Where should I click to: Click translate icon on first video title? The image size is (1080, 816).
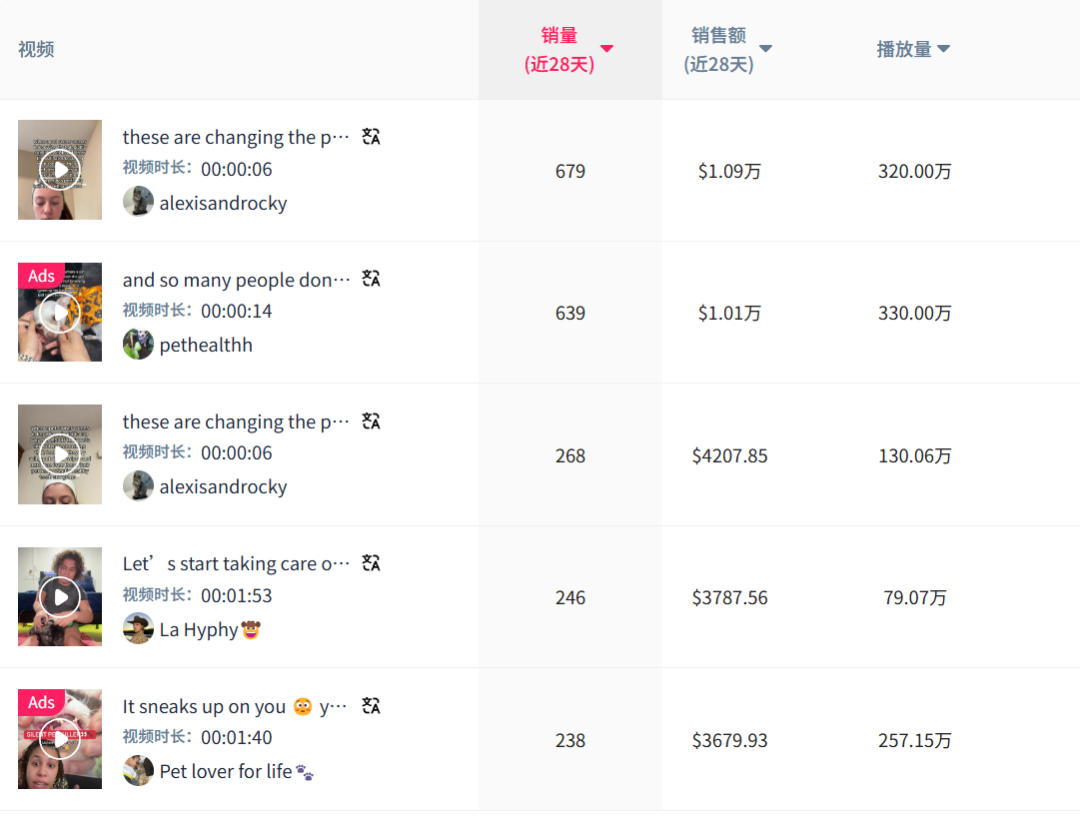[371, 137]
